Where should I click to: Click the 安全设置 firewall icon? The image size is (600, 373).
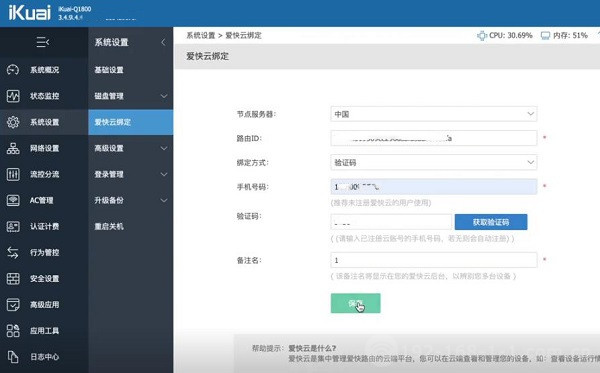[13, 279]
